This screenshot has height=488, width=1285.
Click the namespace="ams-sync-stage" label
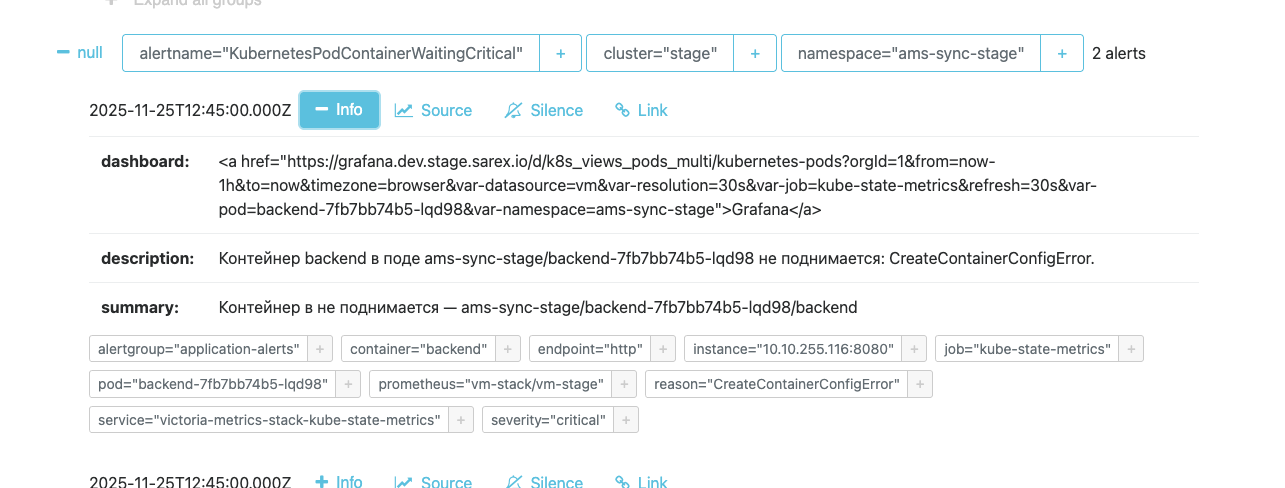coord(911,53)
